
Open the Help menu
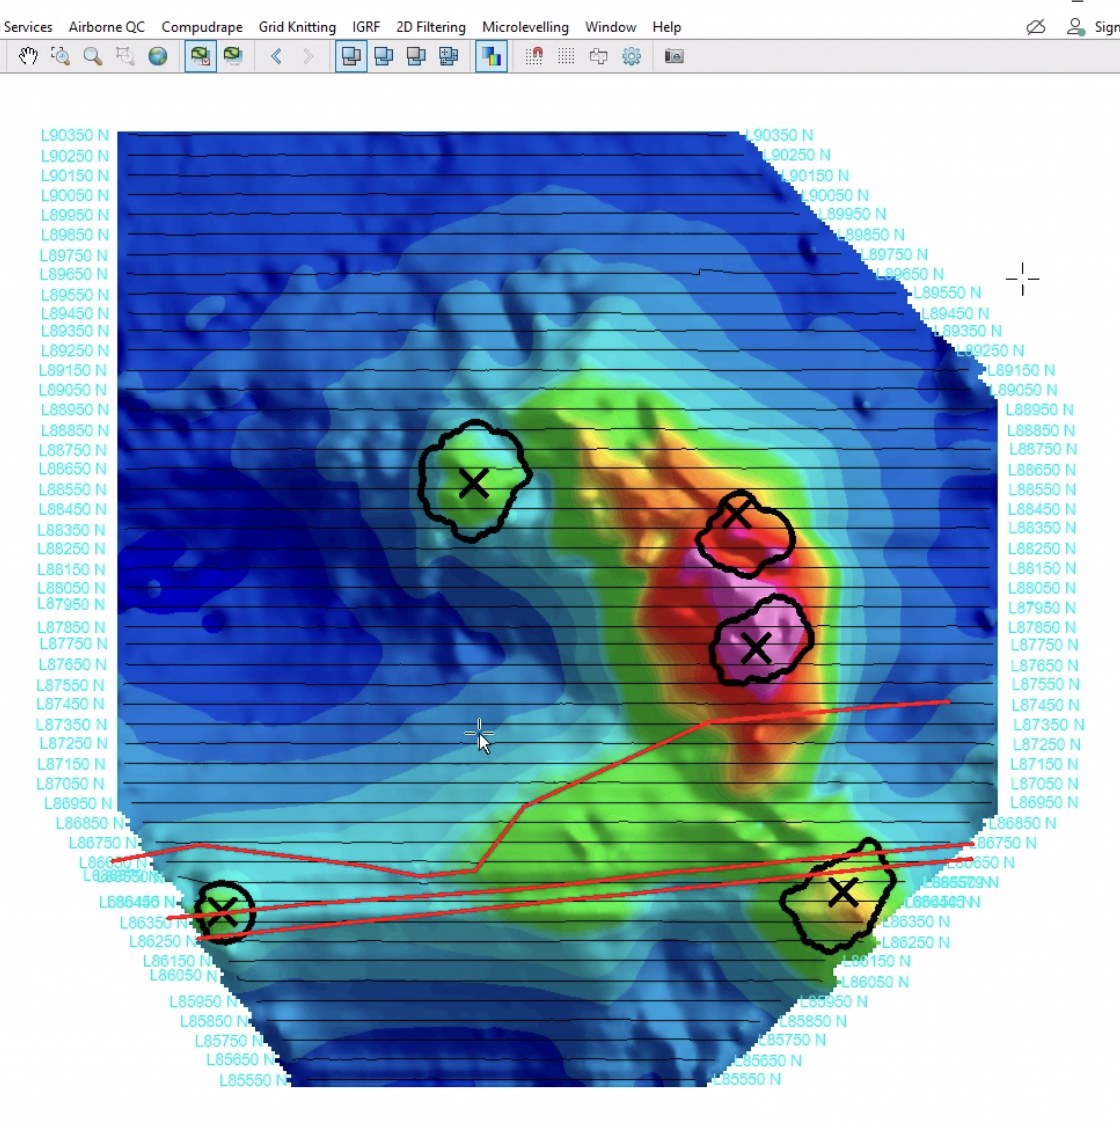pos(667,27)
